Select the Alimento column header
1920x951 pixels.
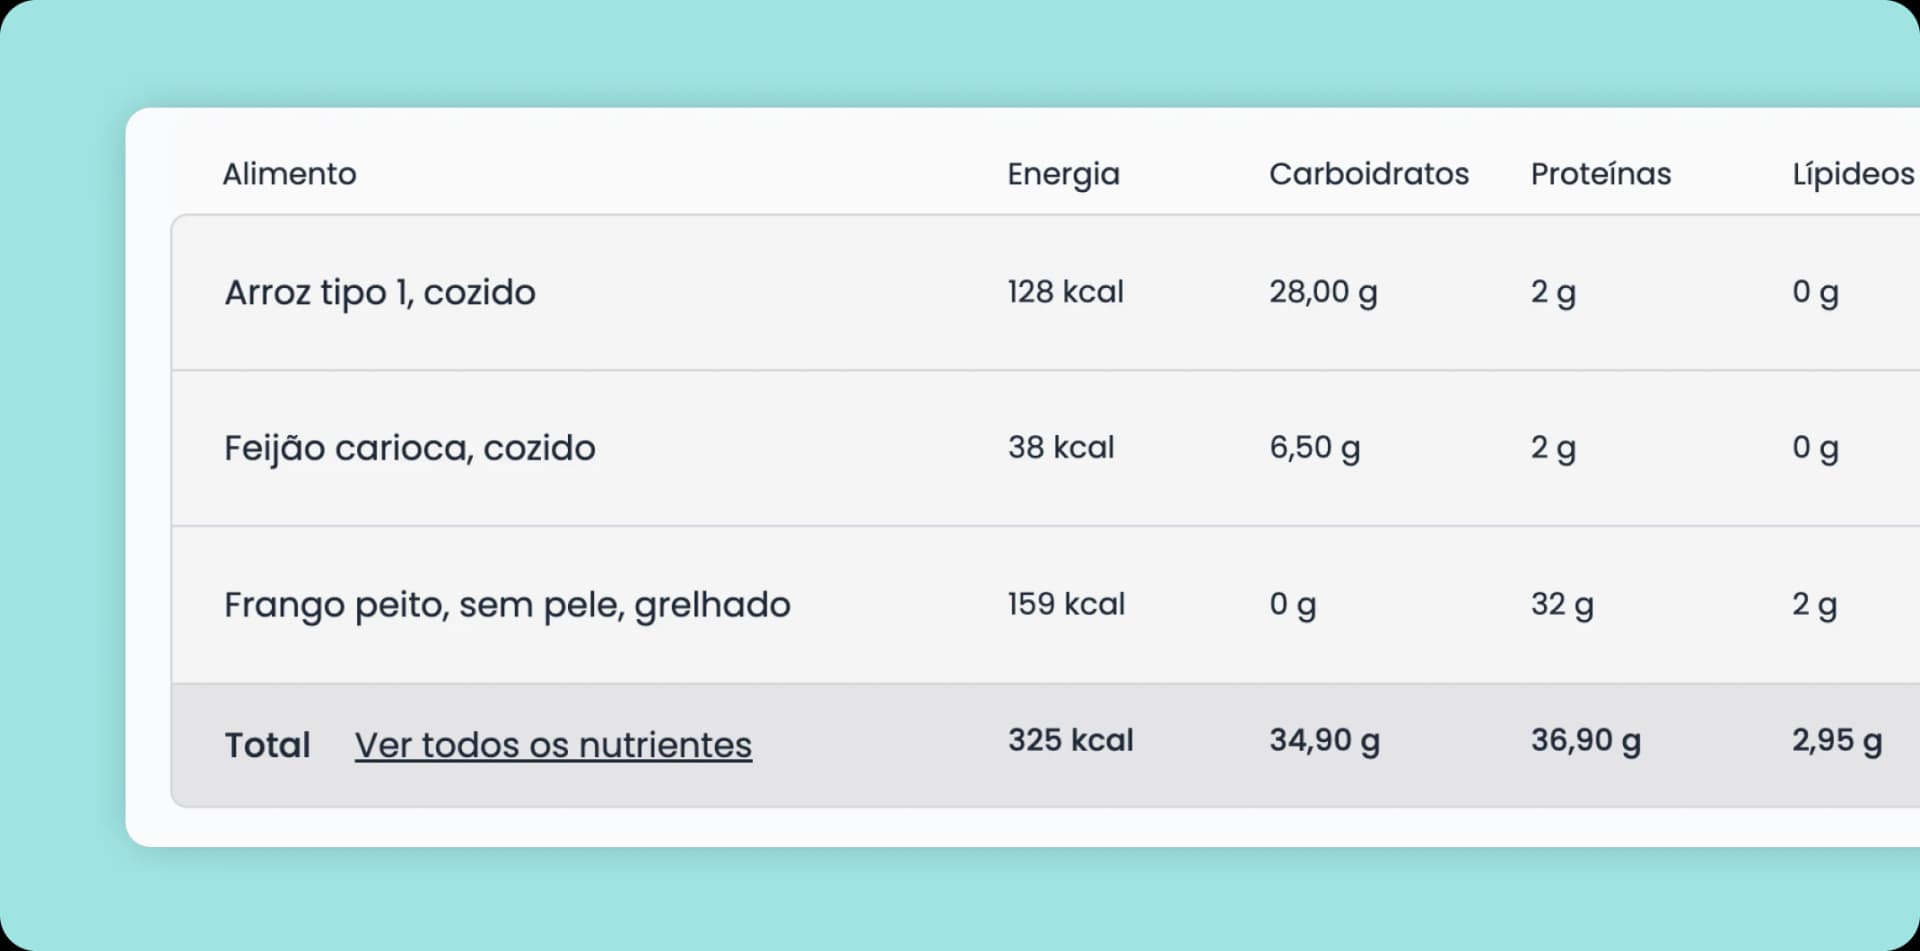point(288,173)
